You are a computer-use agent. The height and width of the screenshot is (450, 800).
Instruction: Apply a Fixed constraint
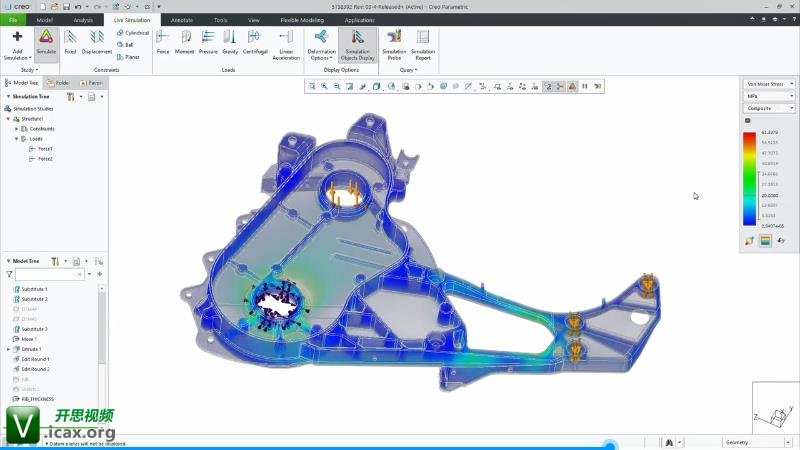[70, 40]
